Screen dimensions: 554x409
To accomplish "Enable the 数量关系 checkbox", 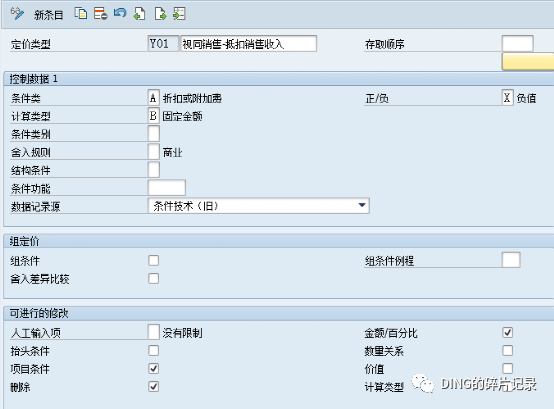I will [x=508, y=350].
